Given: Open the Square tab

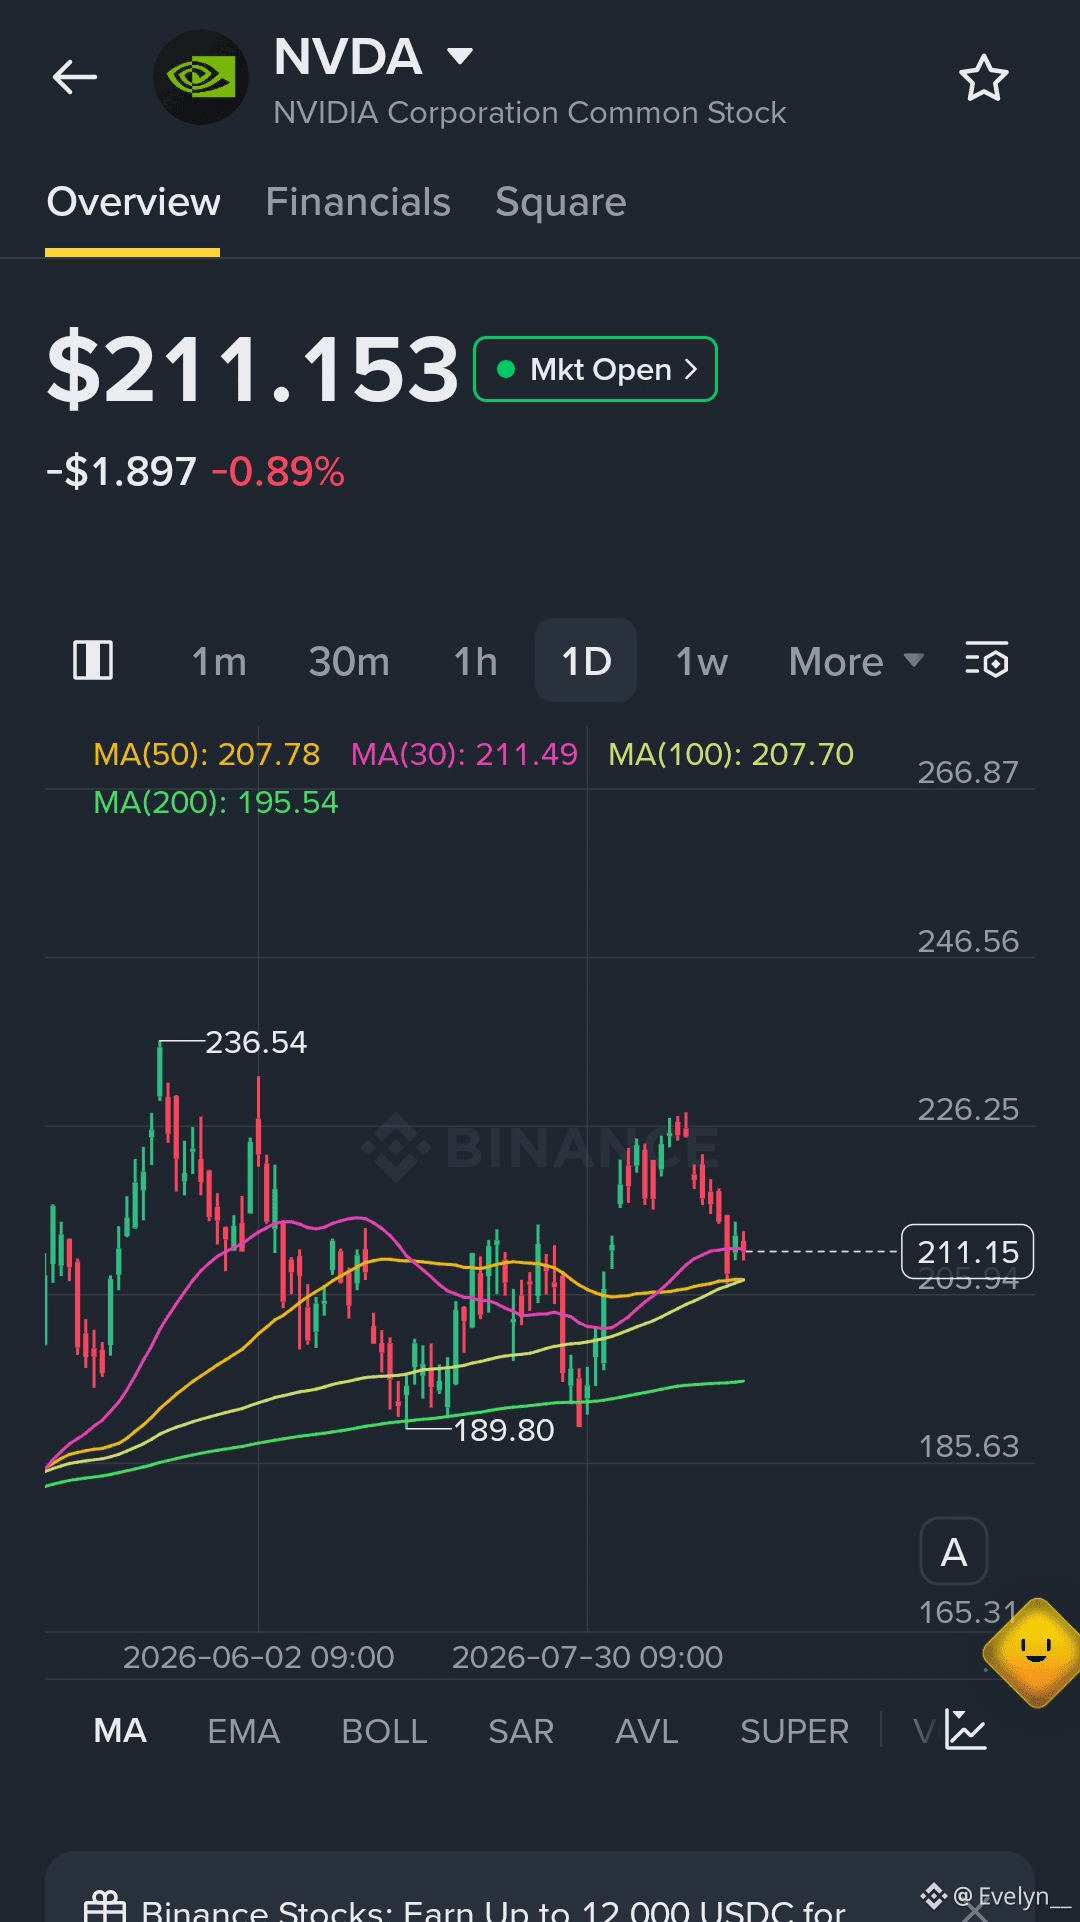Looking at the screenshot, I should 561,202.
